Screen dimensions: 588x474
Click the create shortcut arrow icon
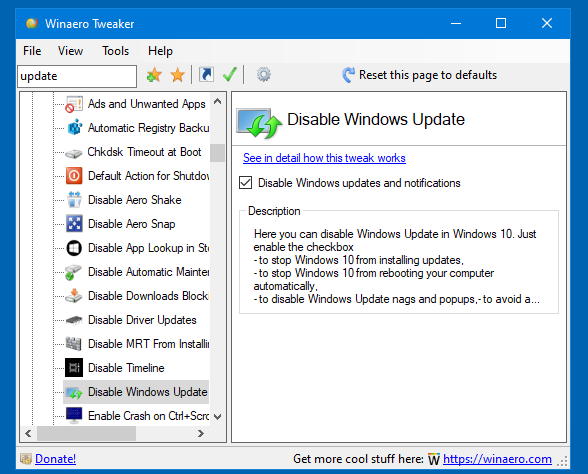point(206,74)
